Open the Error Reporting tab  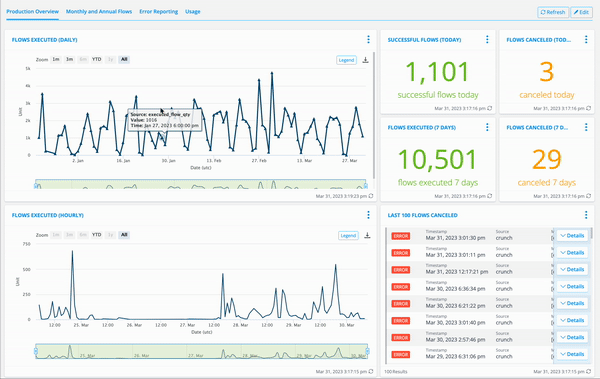coord(158,11)
